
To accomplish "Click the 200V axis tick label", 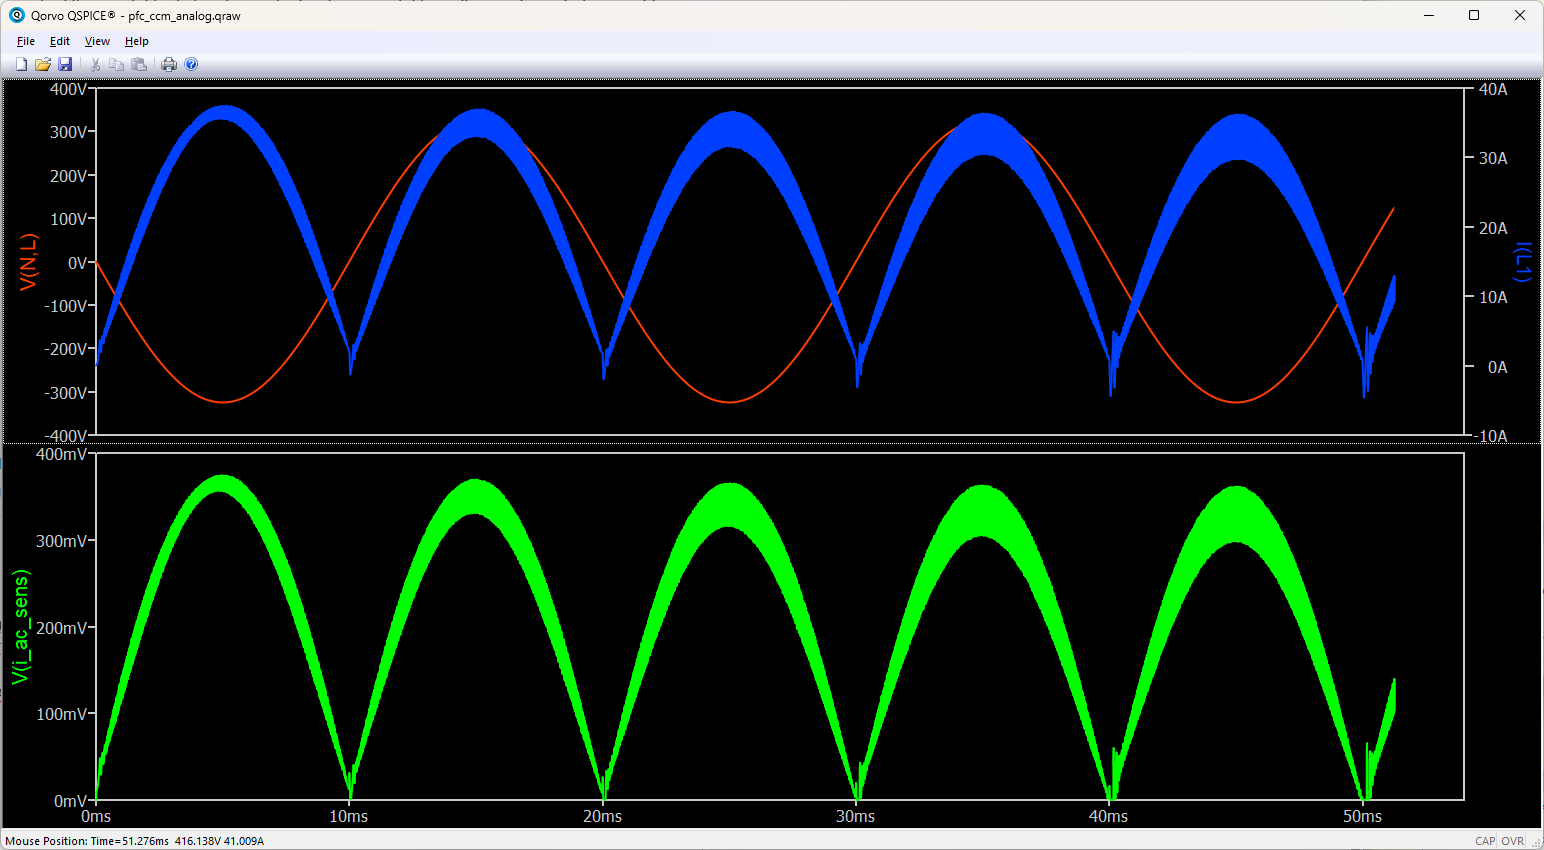I will [x=69, y=176].
